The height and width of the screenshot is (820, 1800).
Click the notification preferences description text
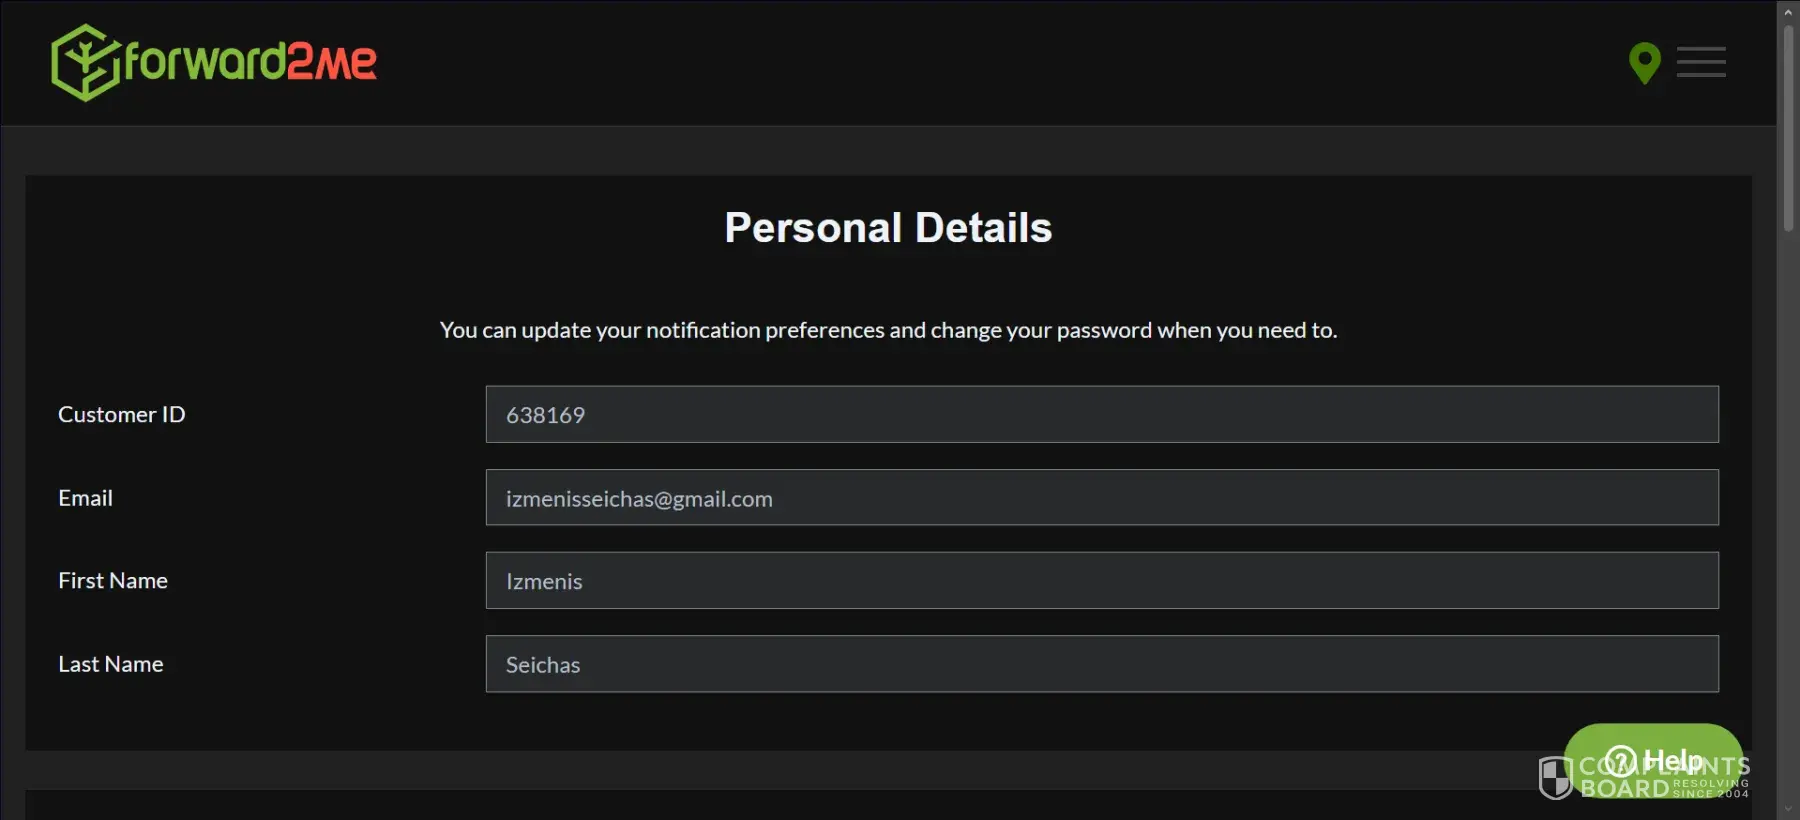coord(888,330)
